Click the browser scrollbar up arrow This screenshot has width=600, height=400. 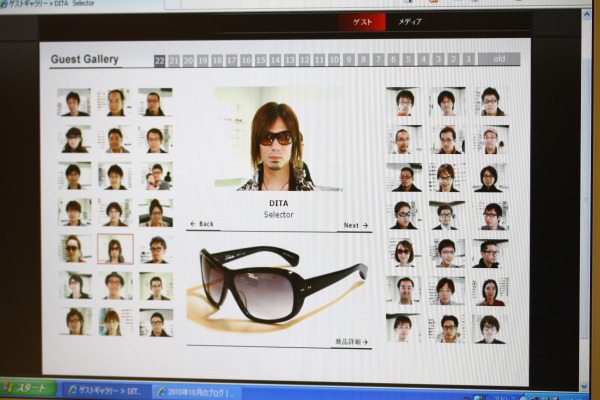(x=586, y=15)
